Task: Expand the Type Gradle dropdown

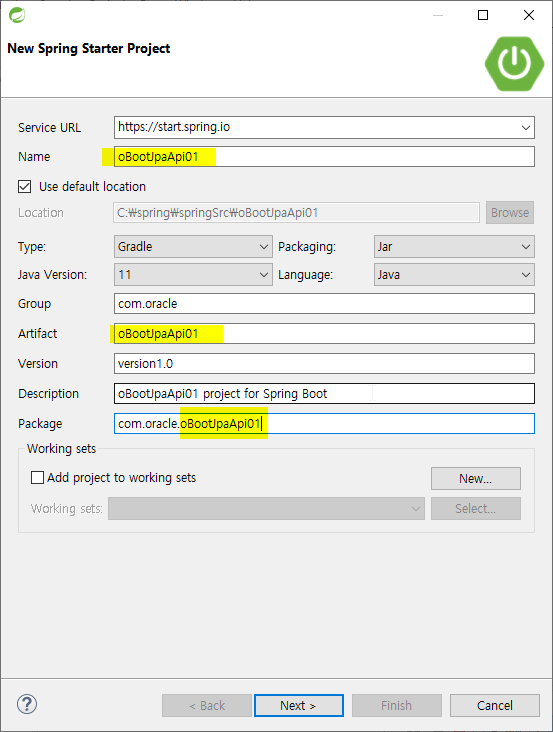Action: (x=193, y=246)
